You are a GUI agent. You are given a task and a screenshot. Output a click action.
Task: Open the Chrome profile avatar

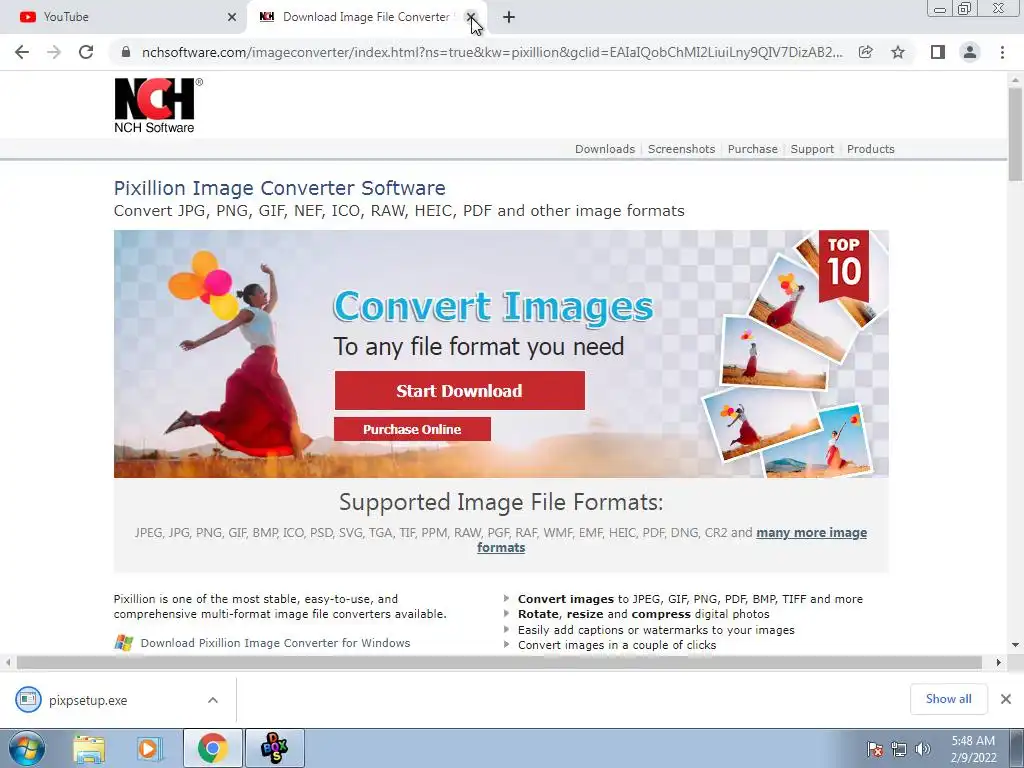970,52
